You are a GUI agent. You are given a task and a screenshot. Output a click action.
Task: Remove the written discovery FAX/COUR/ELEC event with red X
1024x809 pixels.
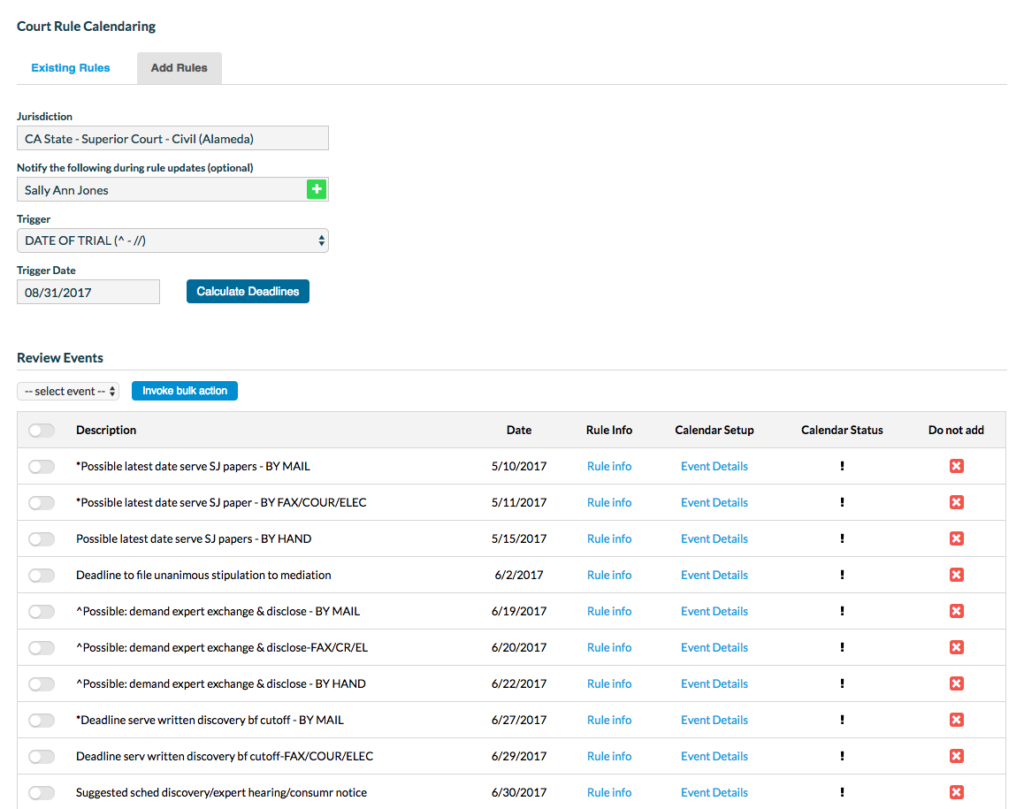pyautogui.click(x=956, y=756)
